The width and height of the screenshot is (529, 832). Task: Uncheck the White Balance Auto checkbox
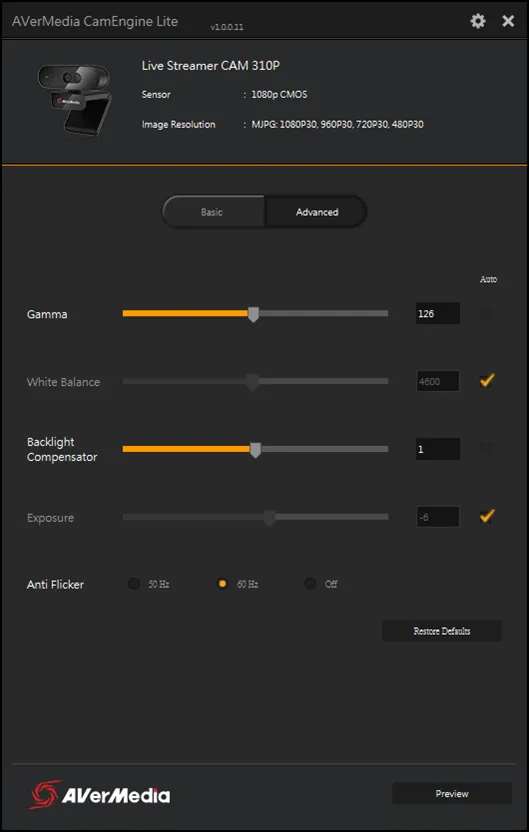[487, 380]
